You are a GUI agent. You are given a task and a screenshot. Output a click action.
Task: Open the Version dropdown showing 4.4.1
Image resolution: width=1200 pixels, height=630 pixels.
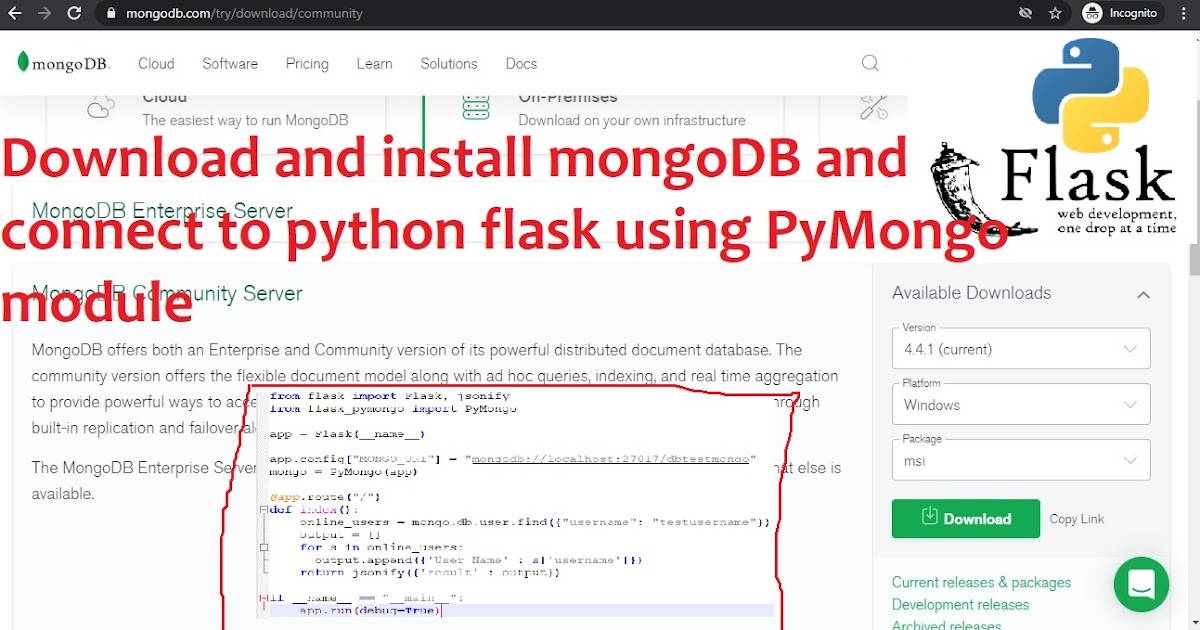coord(1021,349)
